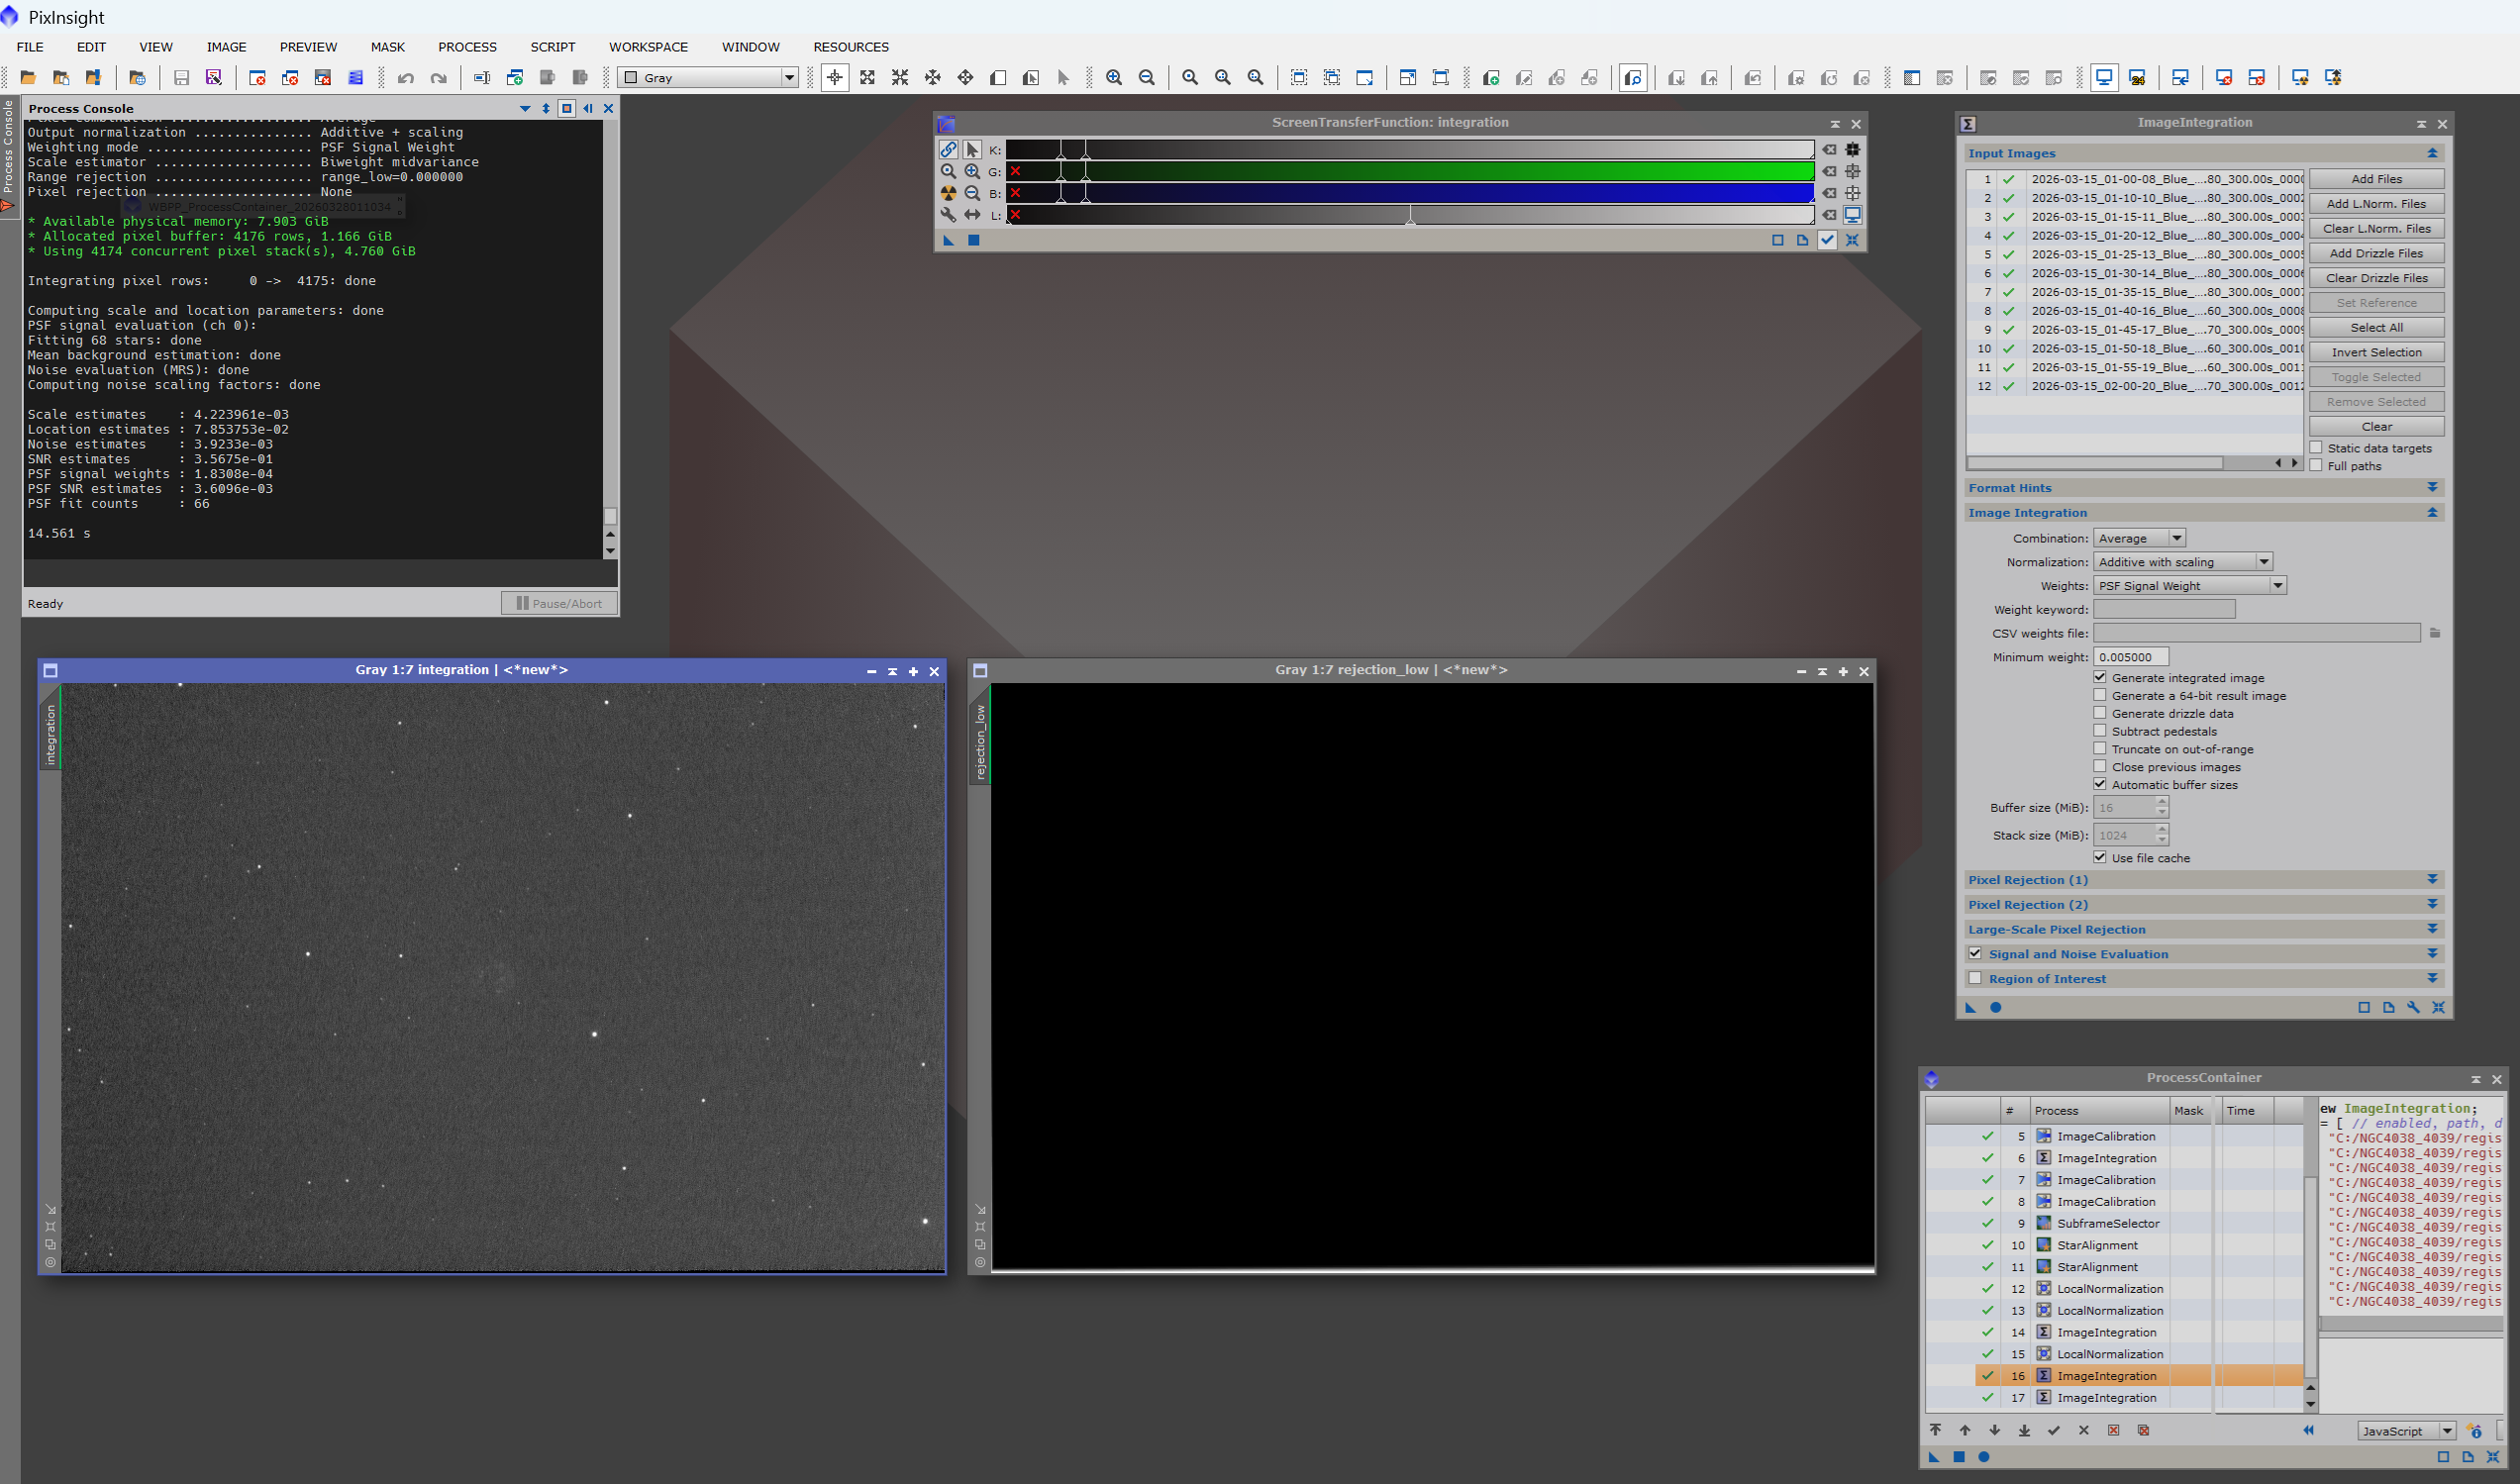Toggle the linked RGB channels chain icon

(x=948, y=149)
